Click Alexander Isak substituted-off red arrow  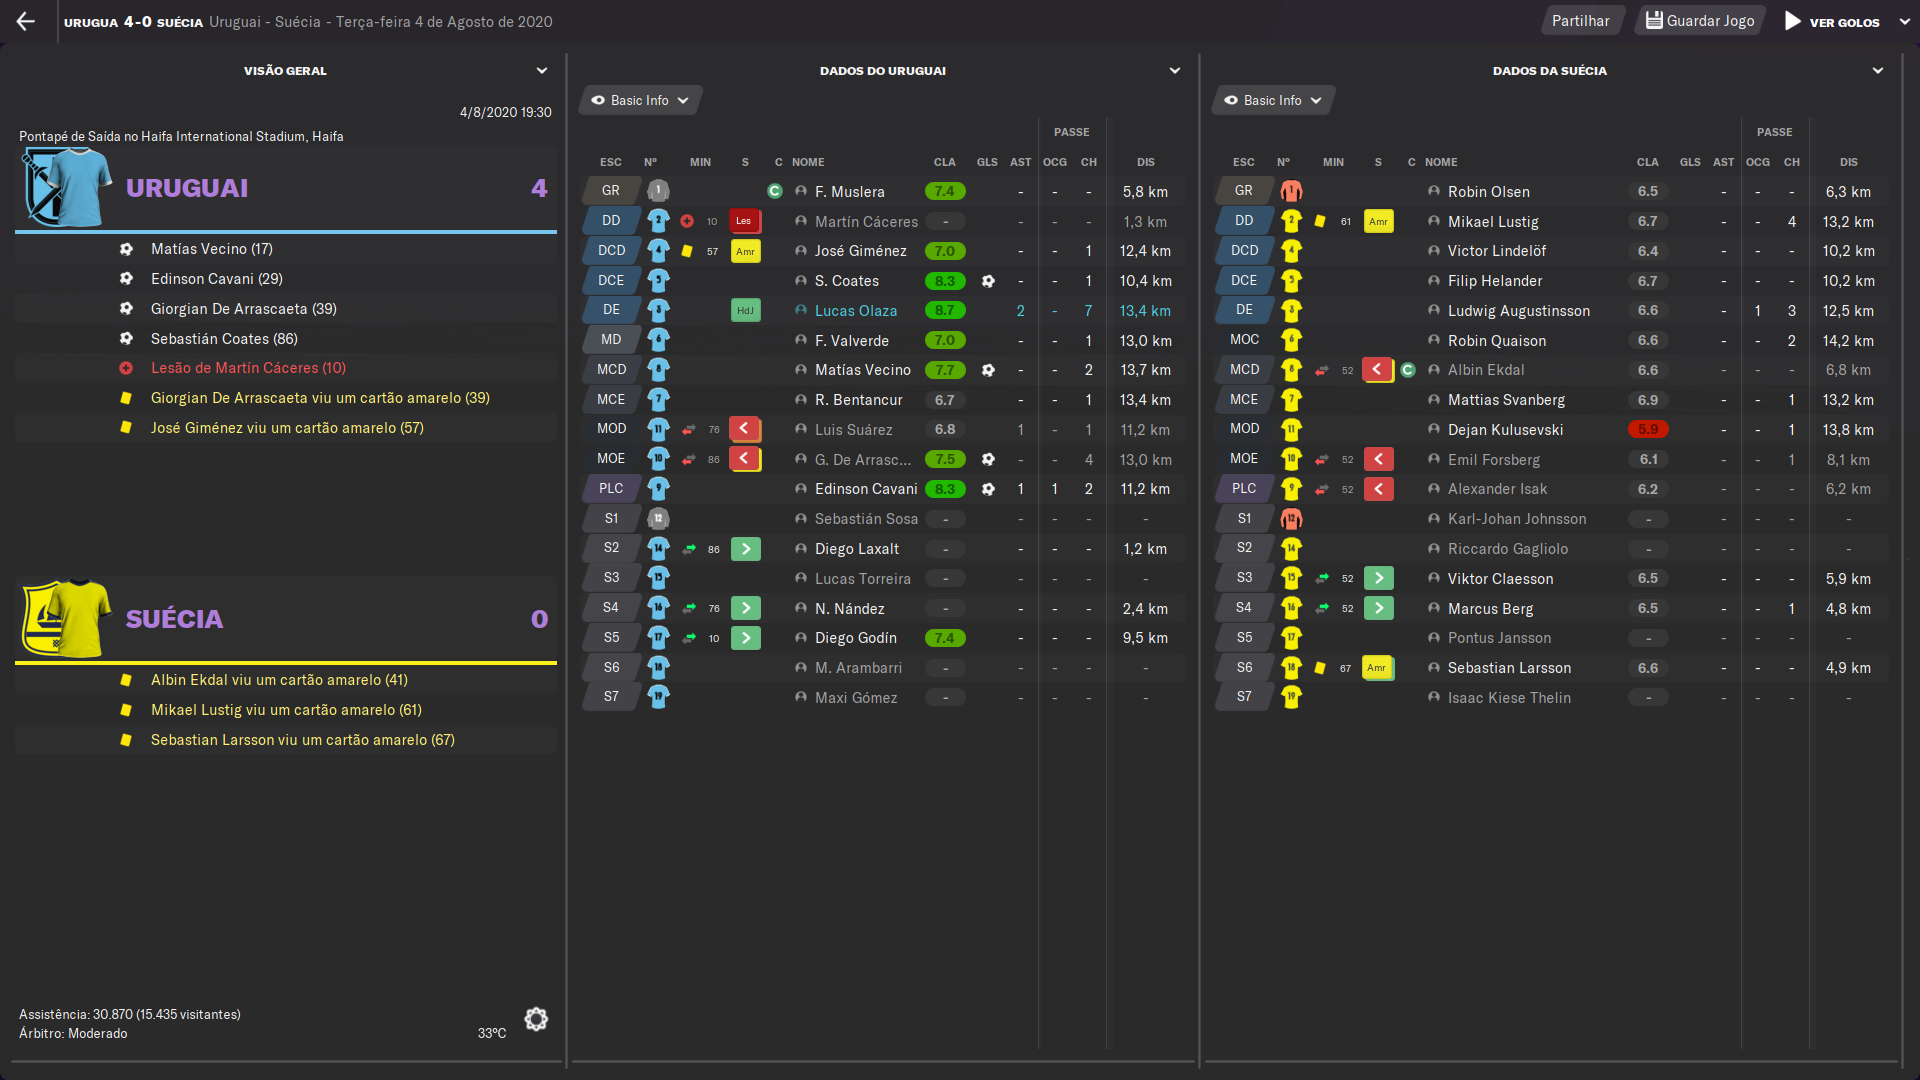pyautogui.click(x=1378, y=489)
